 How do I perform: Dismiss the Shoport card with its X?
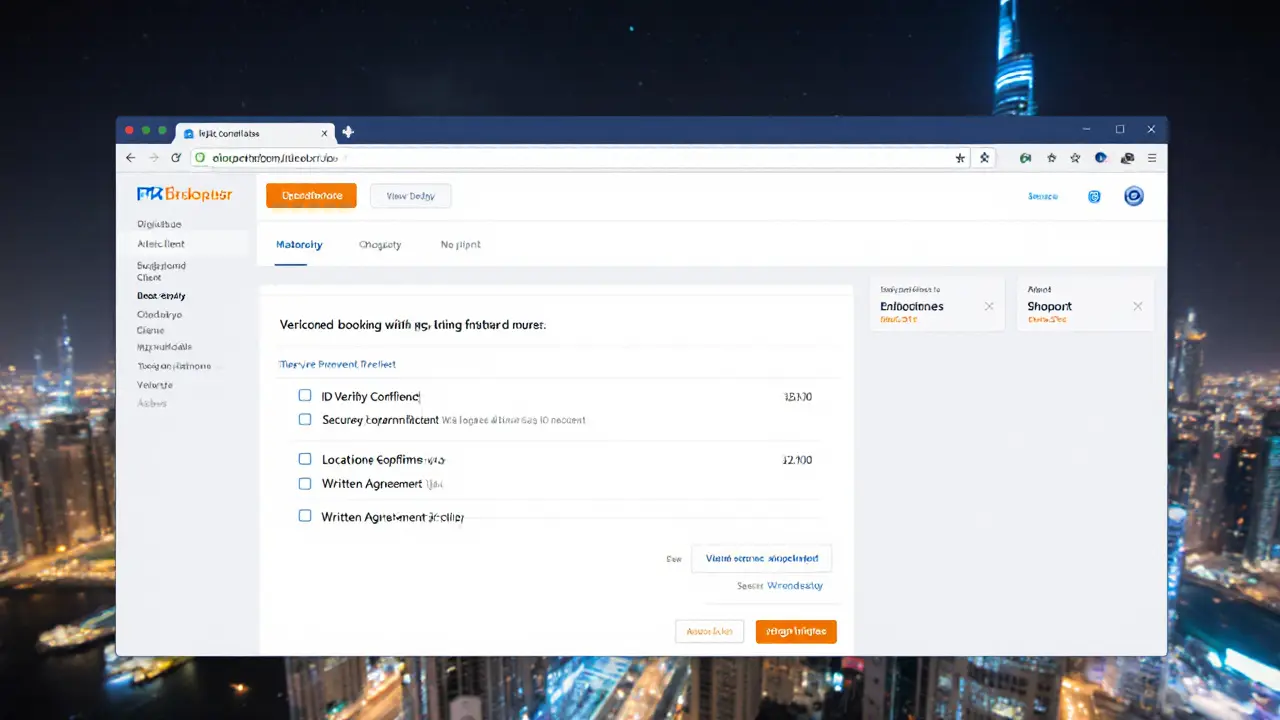1137,306
